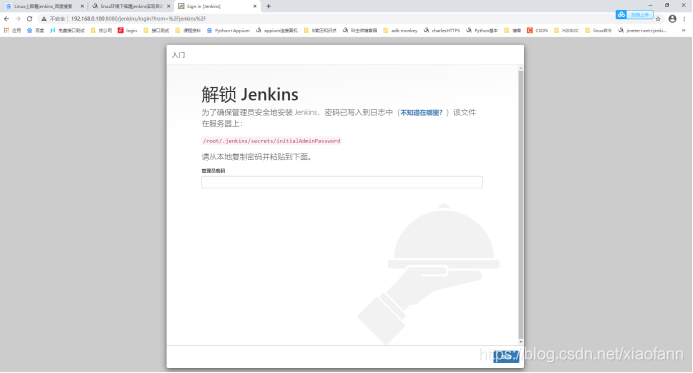Click the blue cloud upload extension button
Screen dimensions: 693x373
pyautogui.click(x=634, y=15)
